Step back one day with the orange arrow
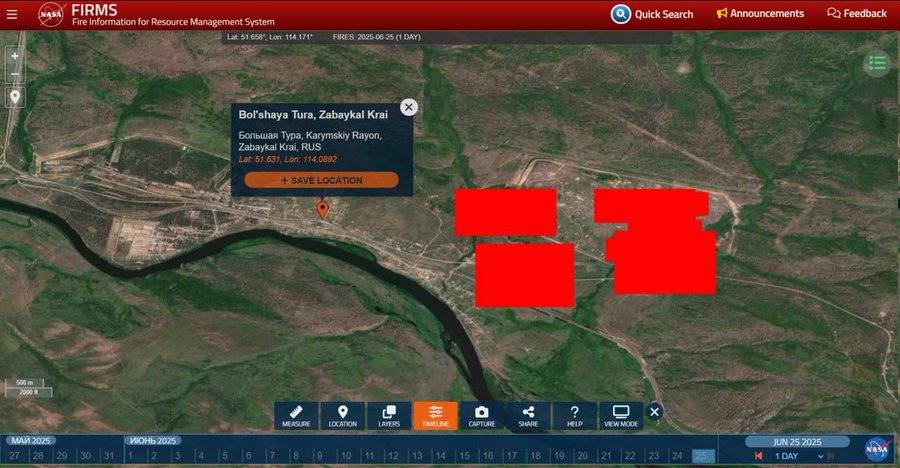 coord(759,456)
